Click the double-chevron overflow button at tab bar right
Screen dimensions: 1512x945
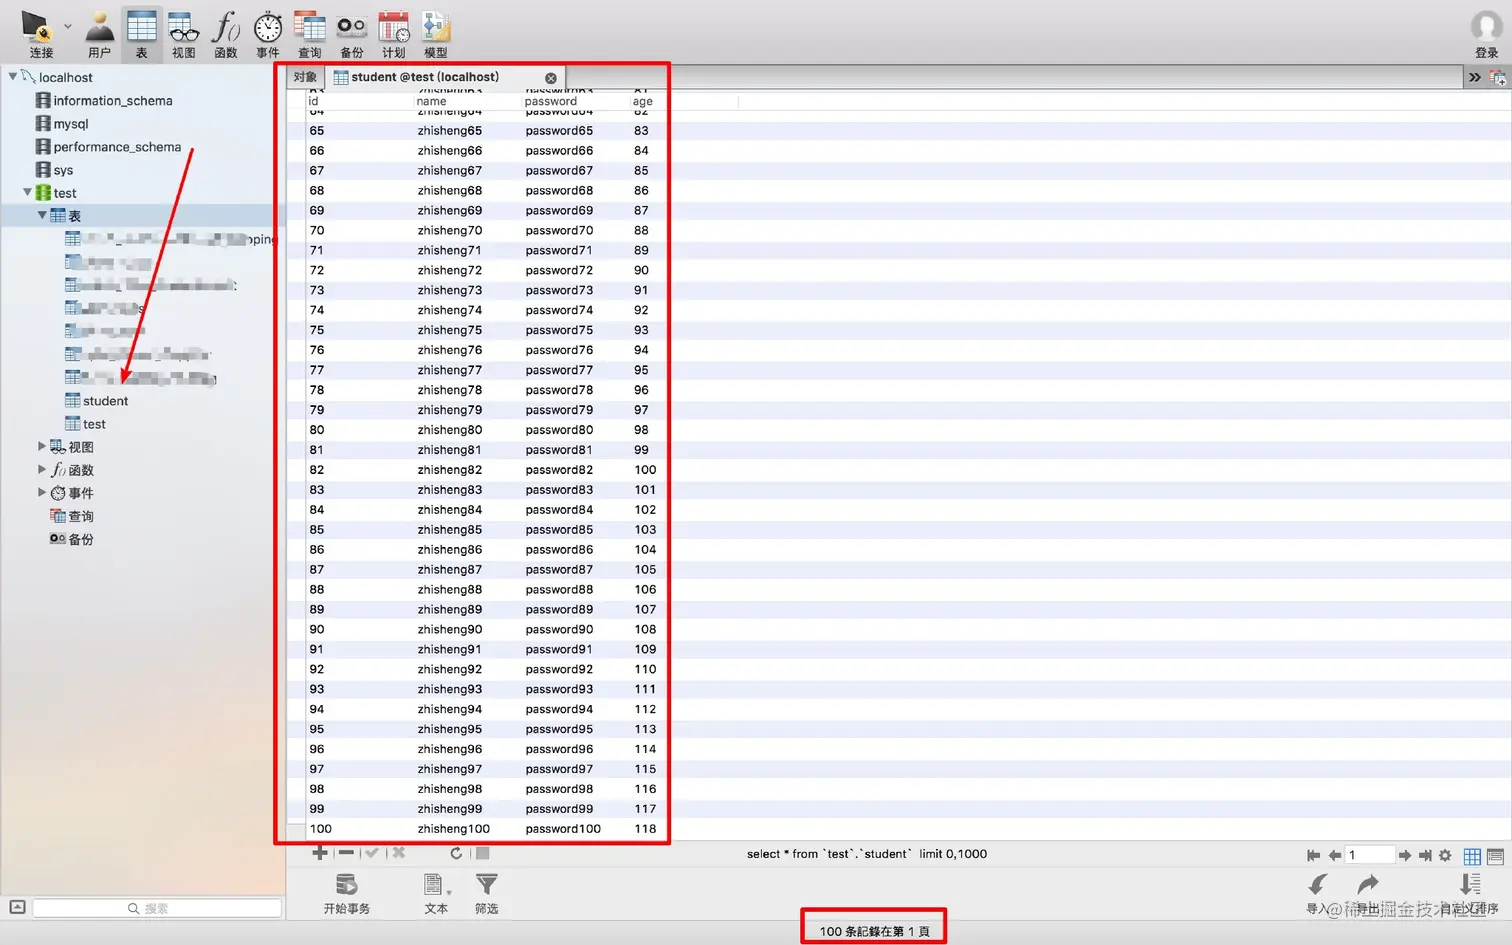(x=1475, y=77)
